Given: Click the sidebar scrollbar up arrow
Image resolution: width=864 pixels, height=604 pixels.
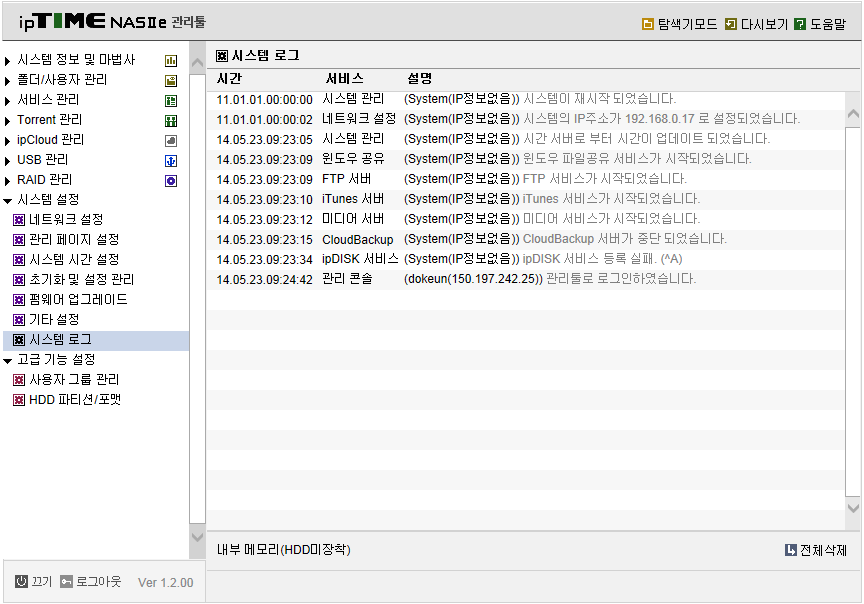Looking at the screenshot, I should 197,63.
